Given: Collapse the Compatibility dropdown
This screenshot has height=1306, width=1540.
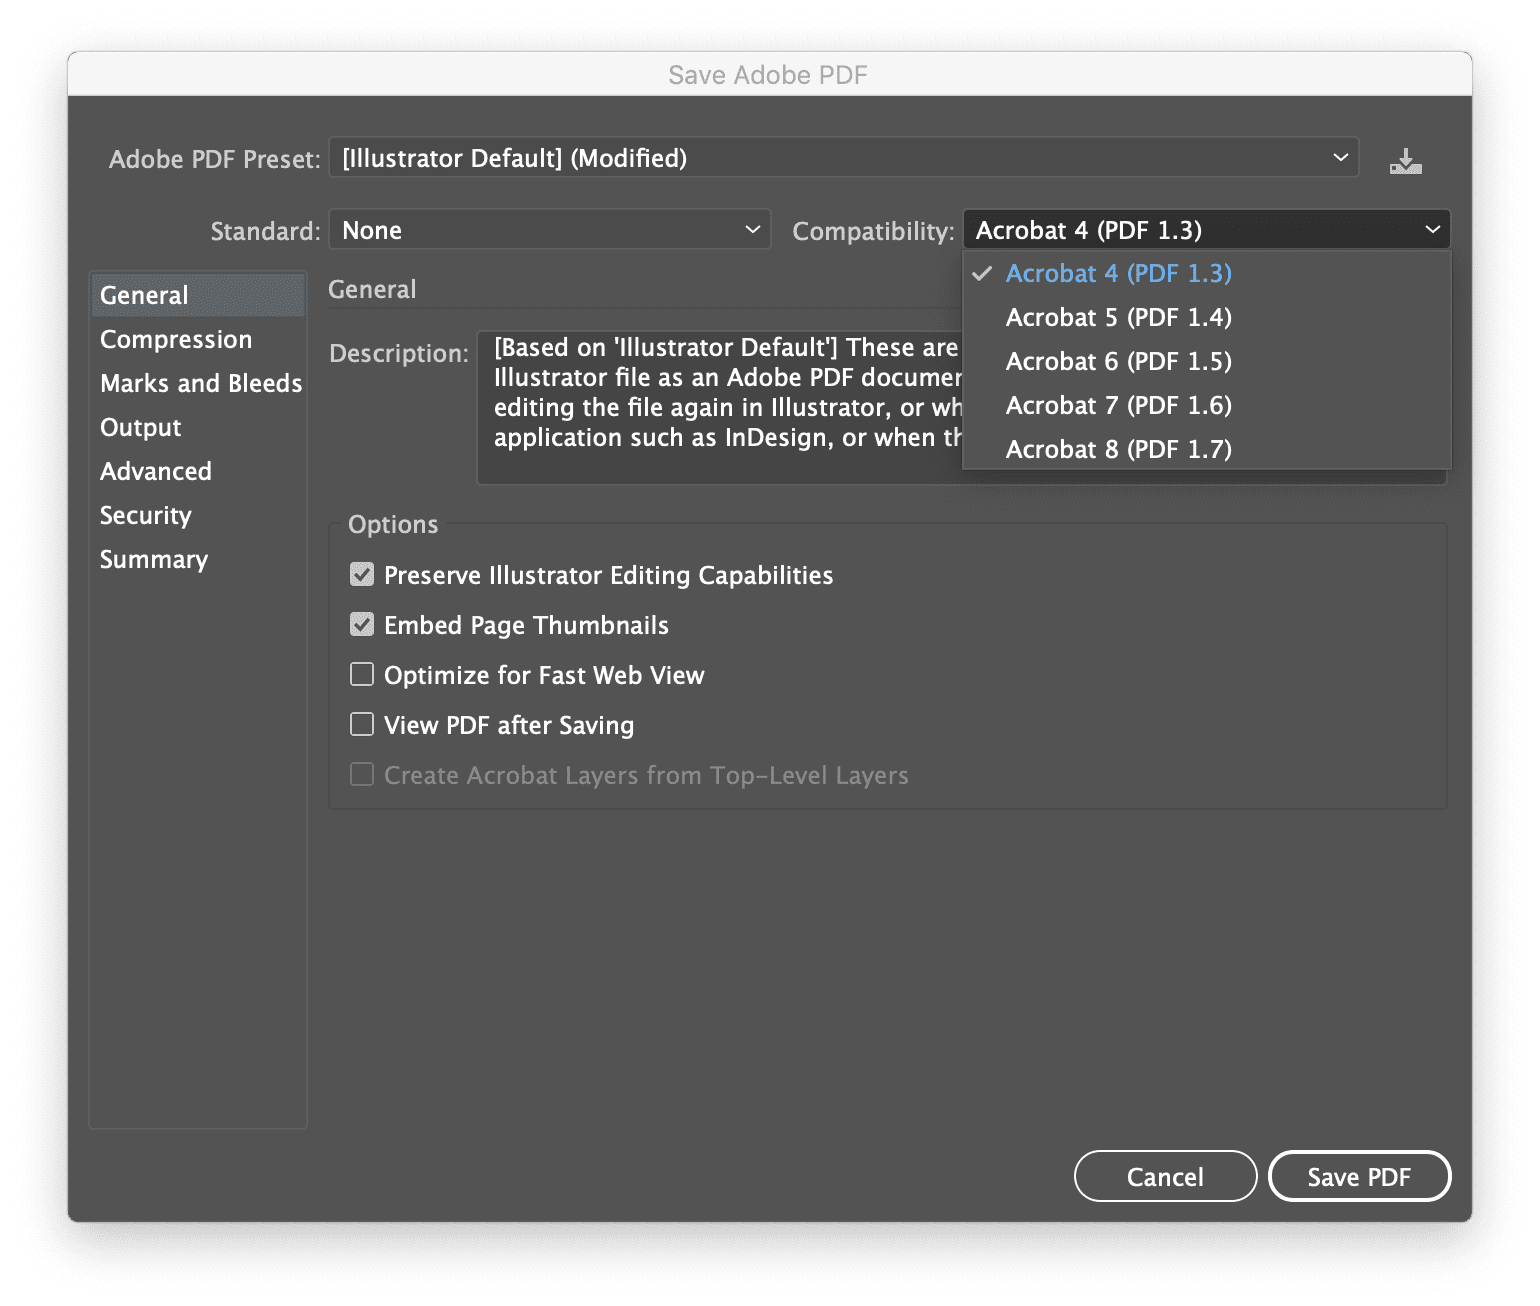Looking at the screenshot, I should click(x=1206, y=230).
